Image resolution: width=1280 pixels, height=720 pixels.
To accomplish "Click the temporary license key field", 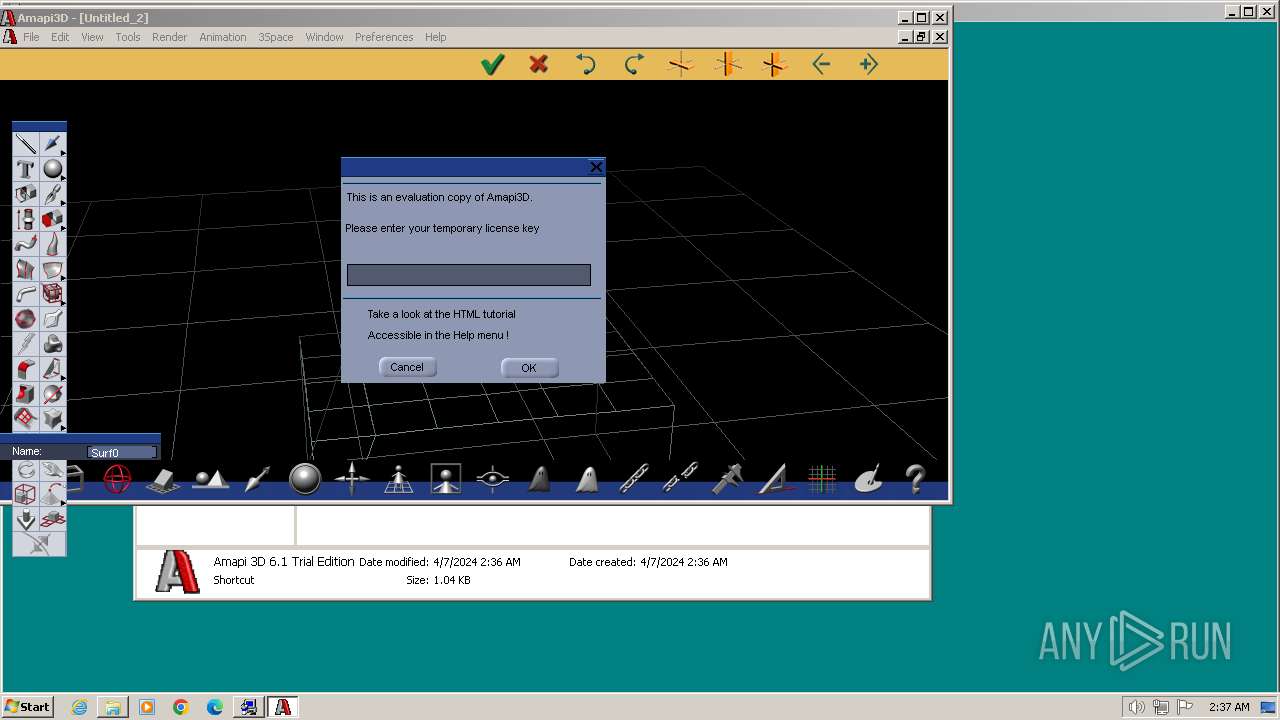I will tap(469, 275).
